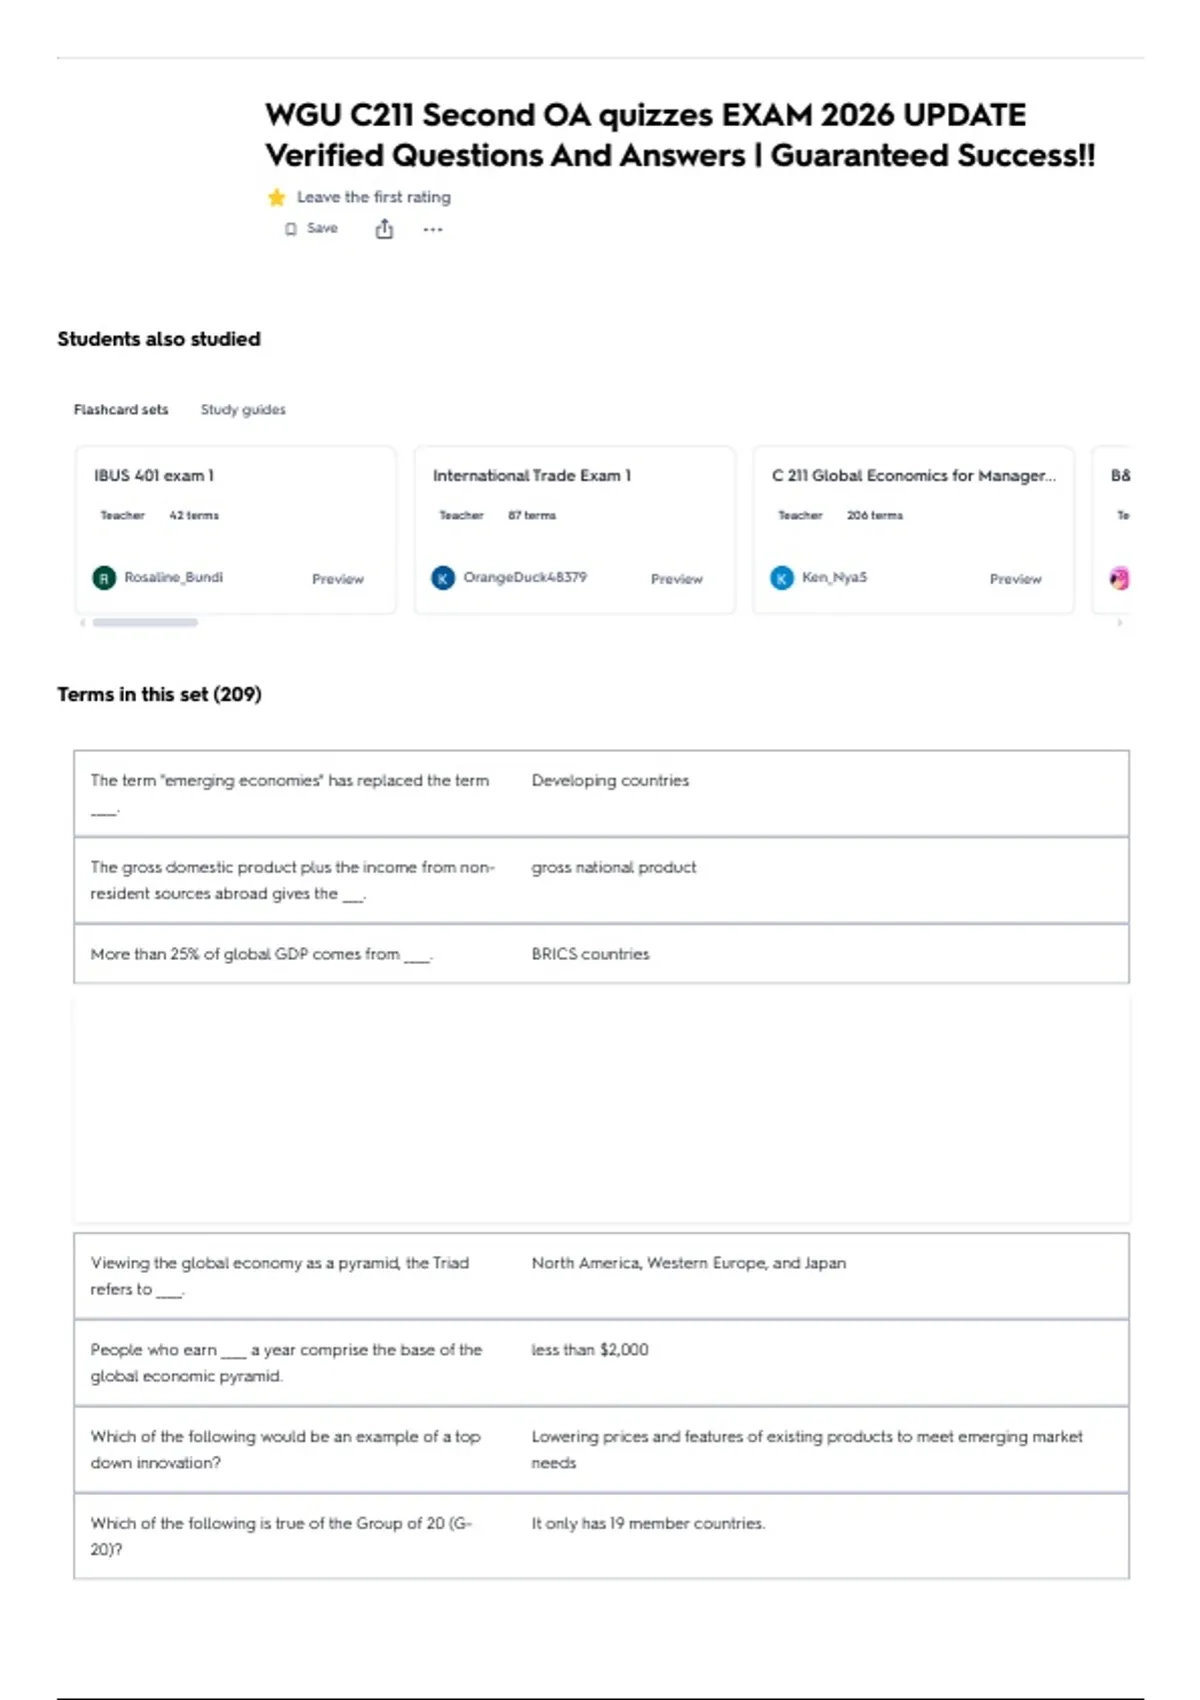Select the BRICS countries term row

pos(601,954)
